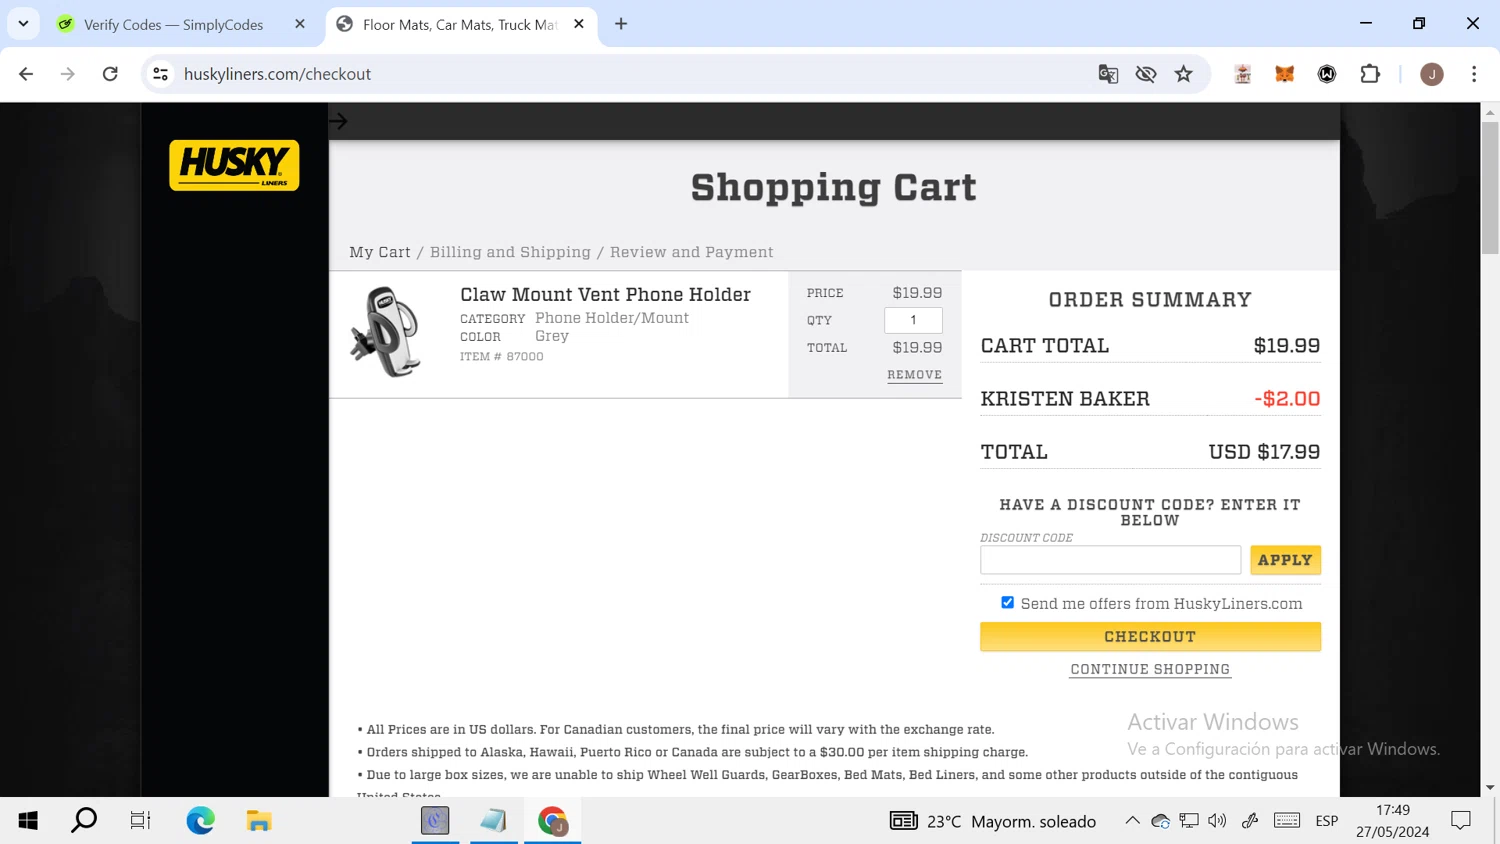Show hidden system tray icons
This screenshot has height=844, width=1500.
1132,821
